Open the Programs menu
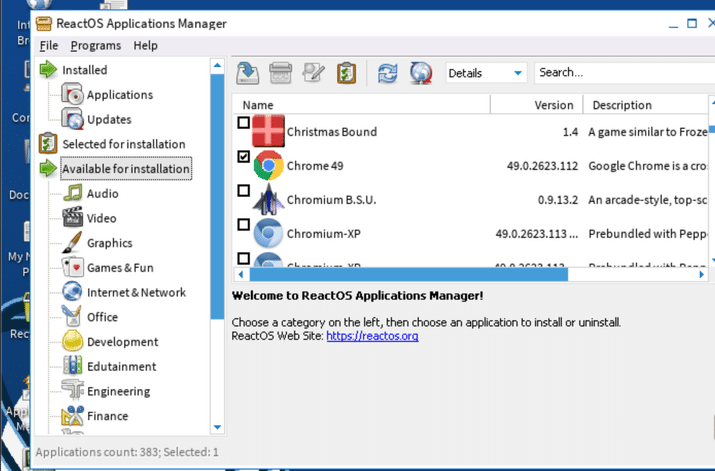This screenshot has width=715, height=471. [96, 46]
